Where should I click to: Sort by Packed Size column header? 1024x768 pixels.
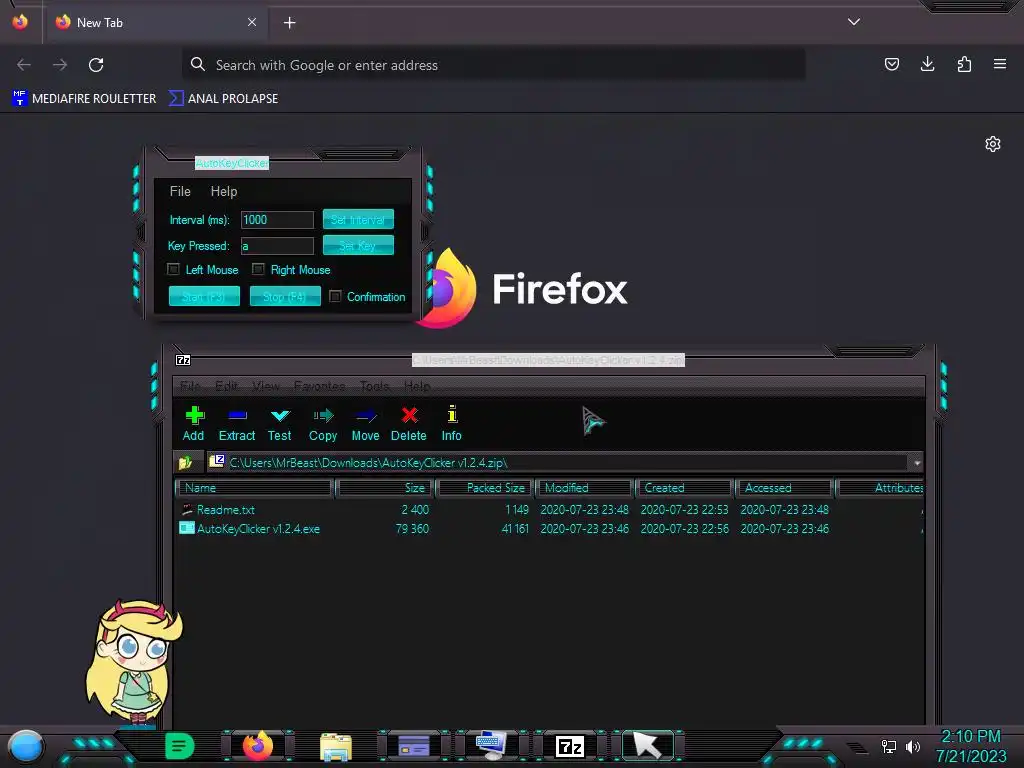point(485,488)
